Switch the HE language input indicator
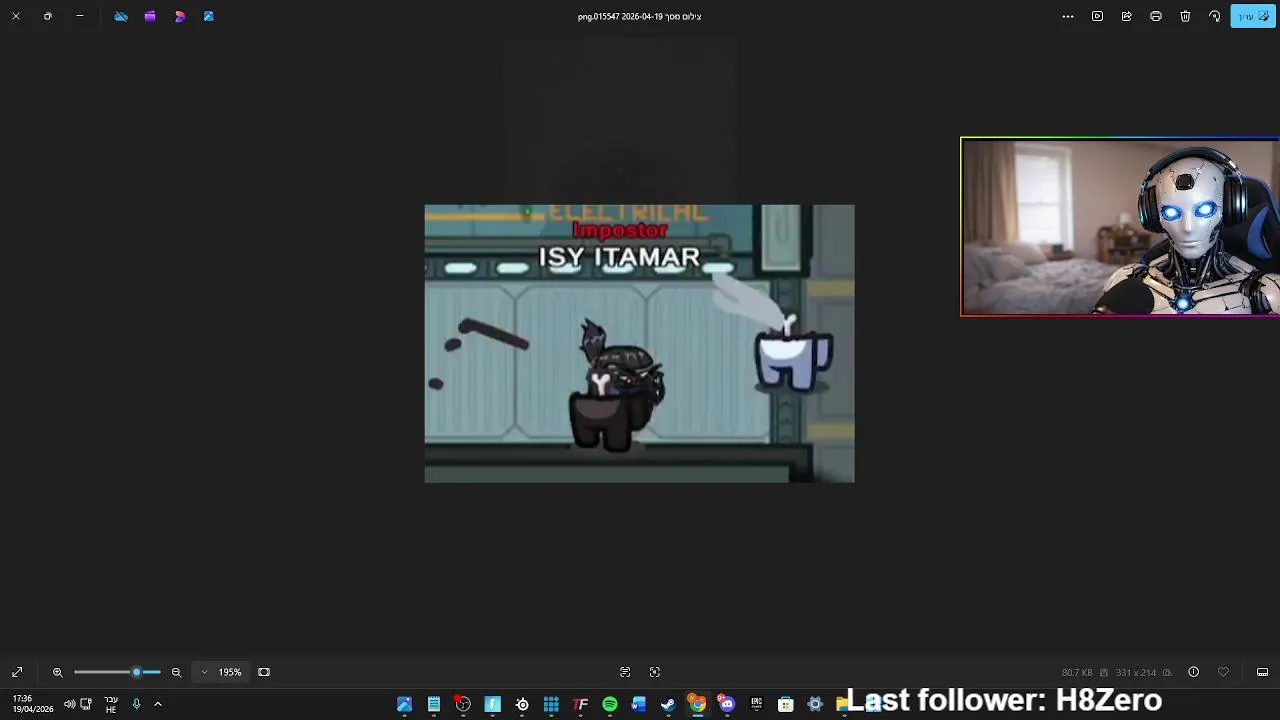Image resolution: width=1280 pixels, height=720 pixels. [x=111, y=704]
